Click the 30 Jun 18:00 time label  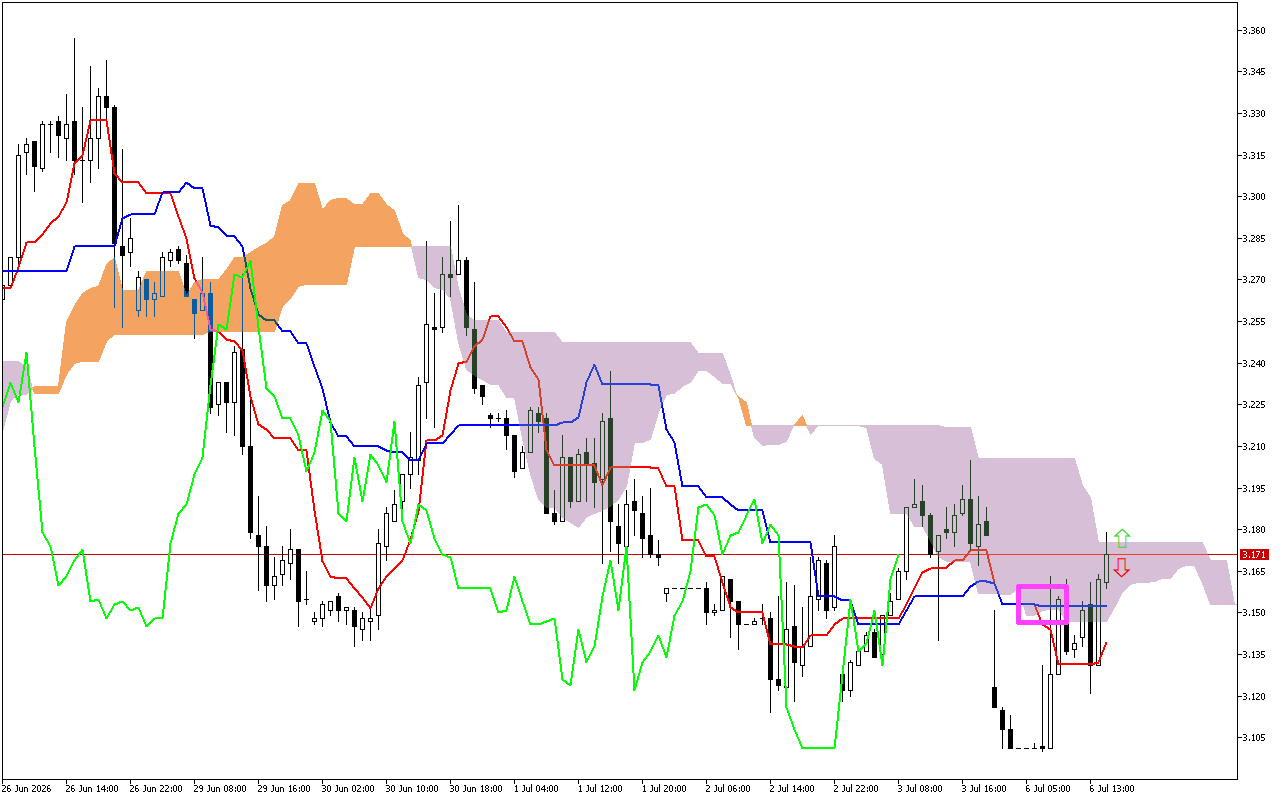(475, 788)
